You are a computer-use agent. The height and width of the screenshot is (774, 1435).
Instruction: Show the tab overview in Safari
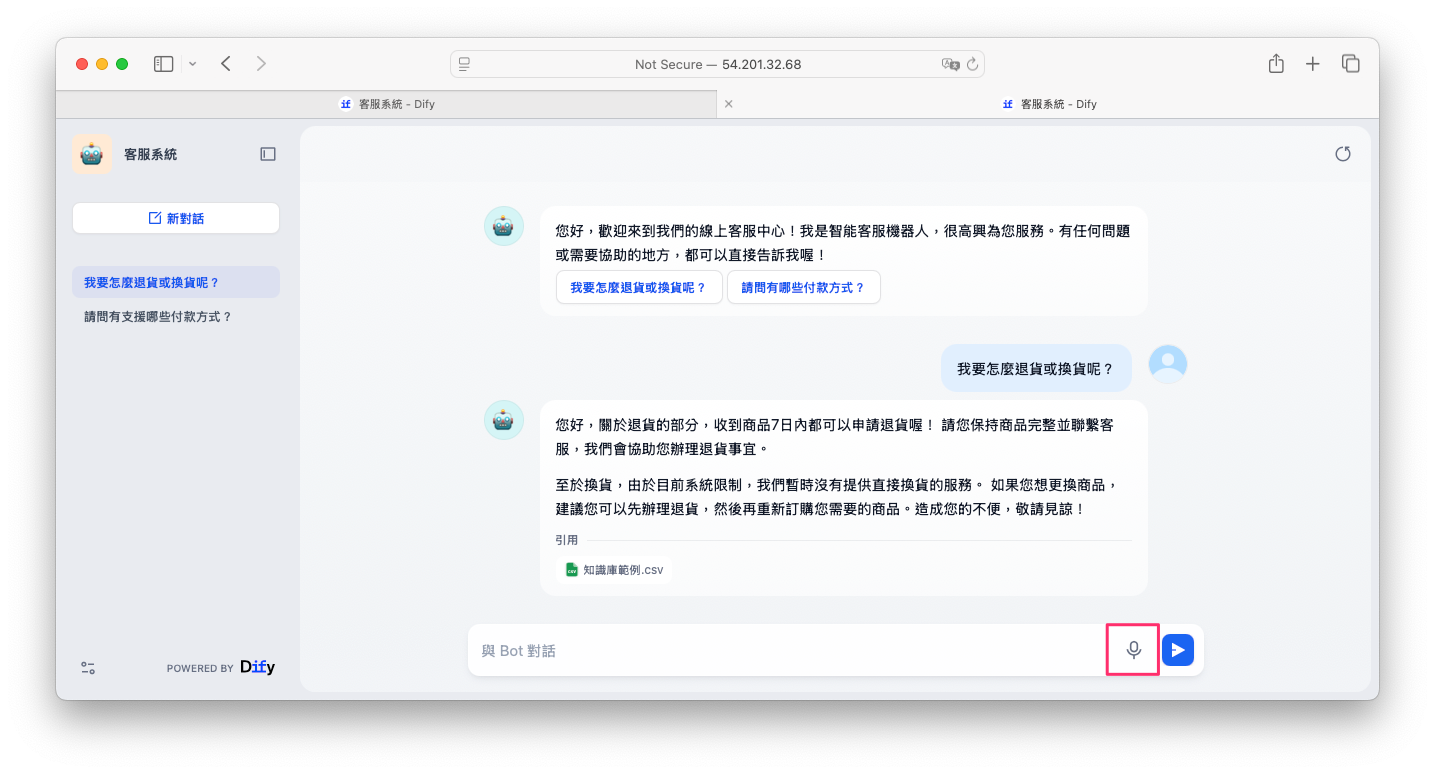(1350, 64)
